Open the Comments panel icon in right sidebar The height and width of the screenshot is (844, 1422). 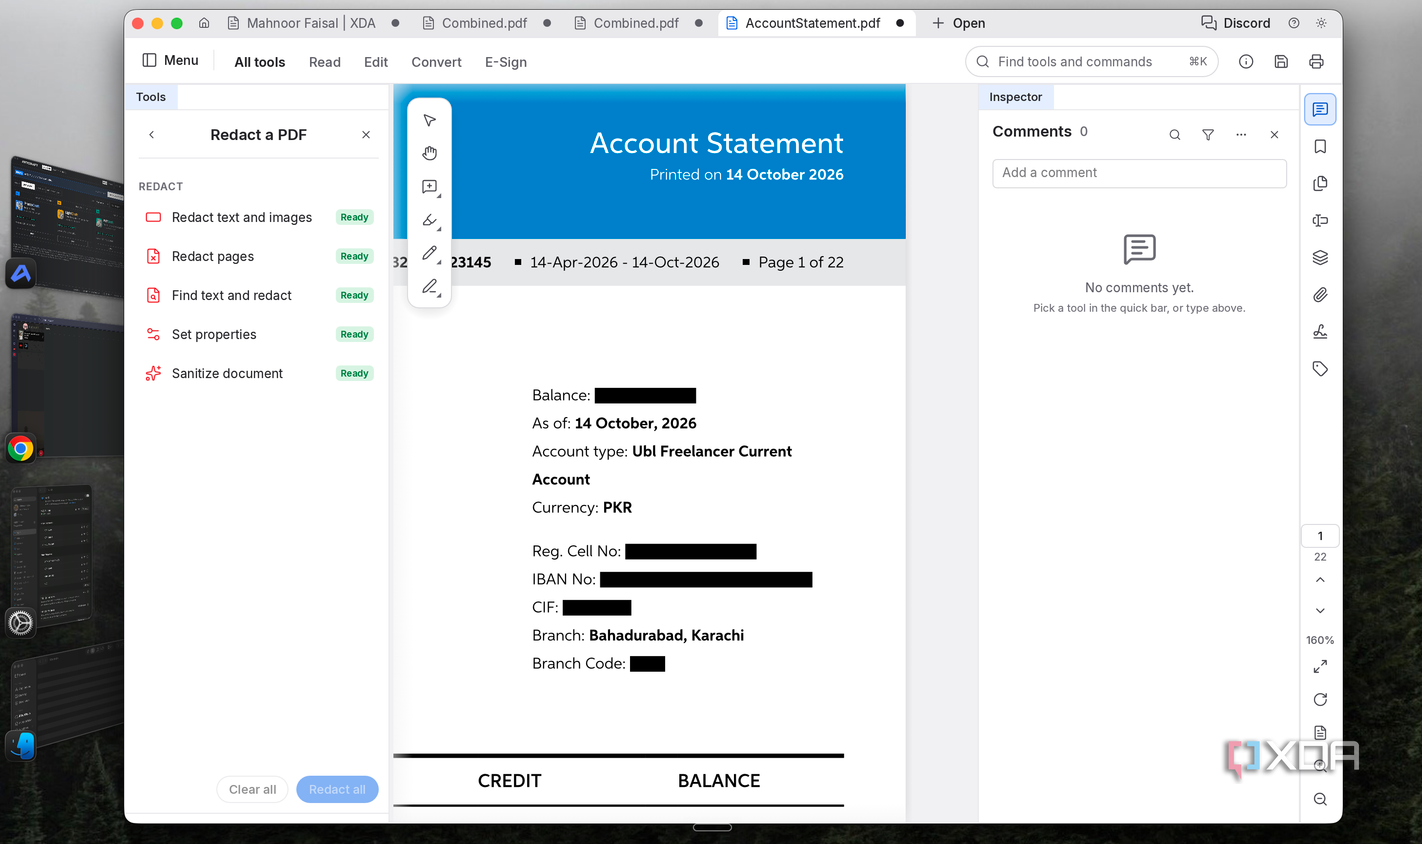(1320, 109)
